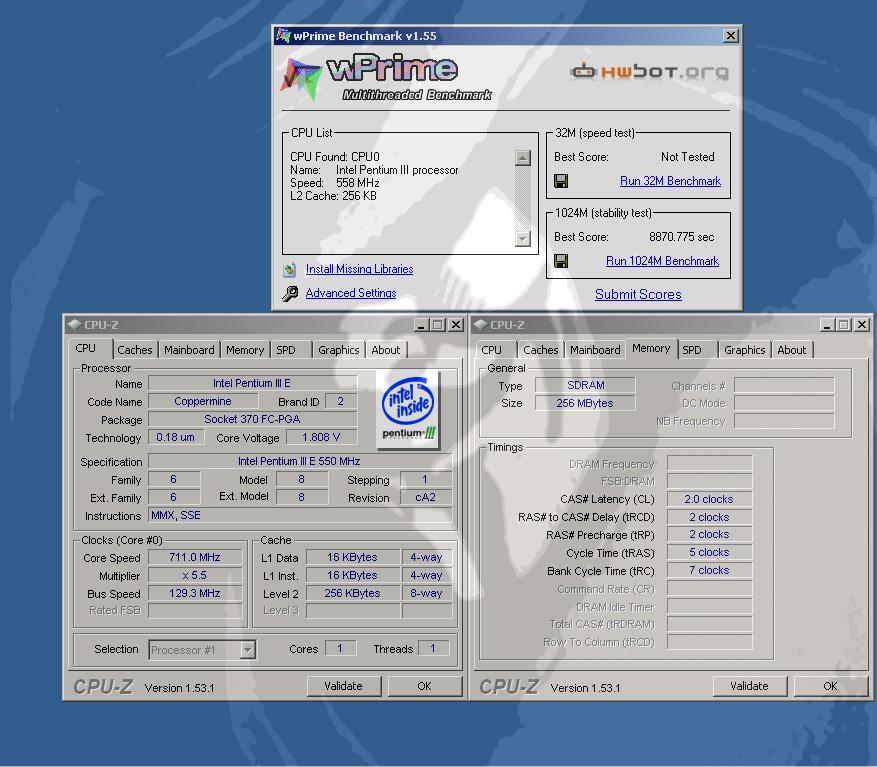This screenshot has width=877, height=767.
Task: Click 'Not Tested' 32M best score text
Action: click(687, 157)
